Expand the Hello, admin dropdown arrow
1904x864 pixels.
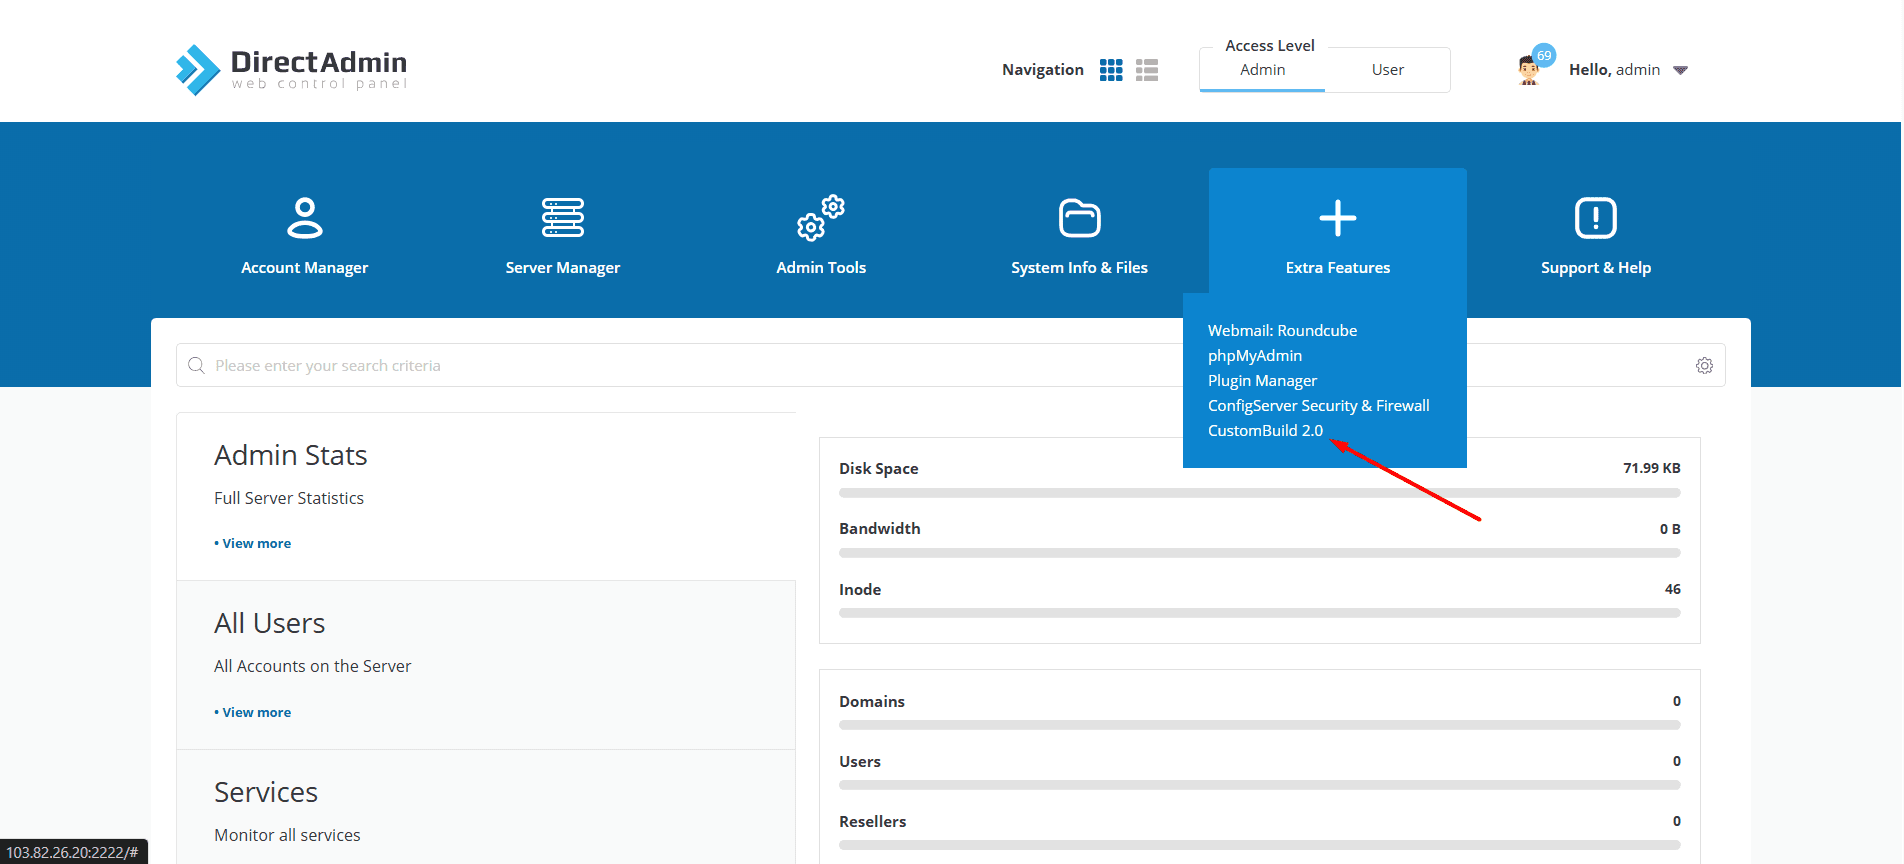pos(1680,70)
